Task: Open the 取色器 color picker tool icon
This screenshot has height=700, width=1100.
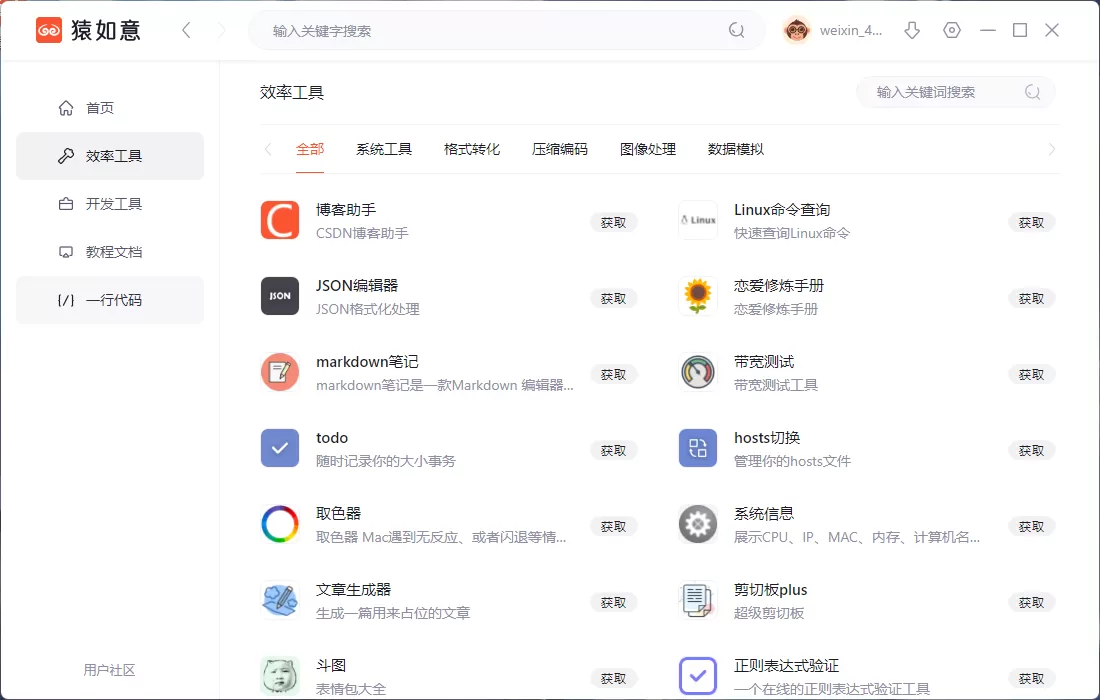Action: click(x=279, y=524)
